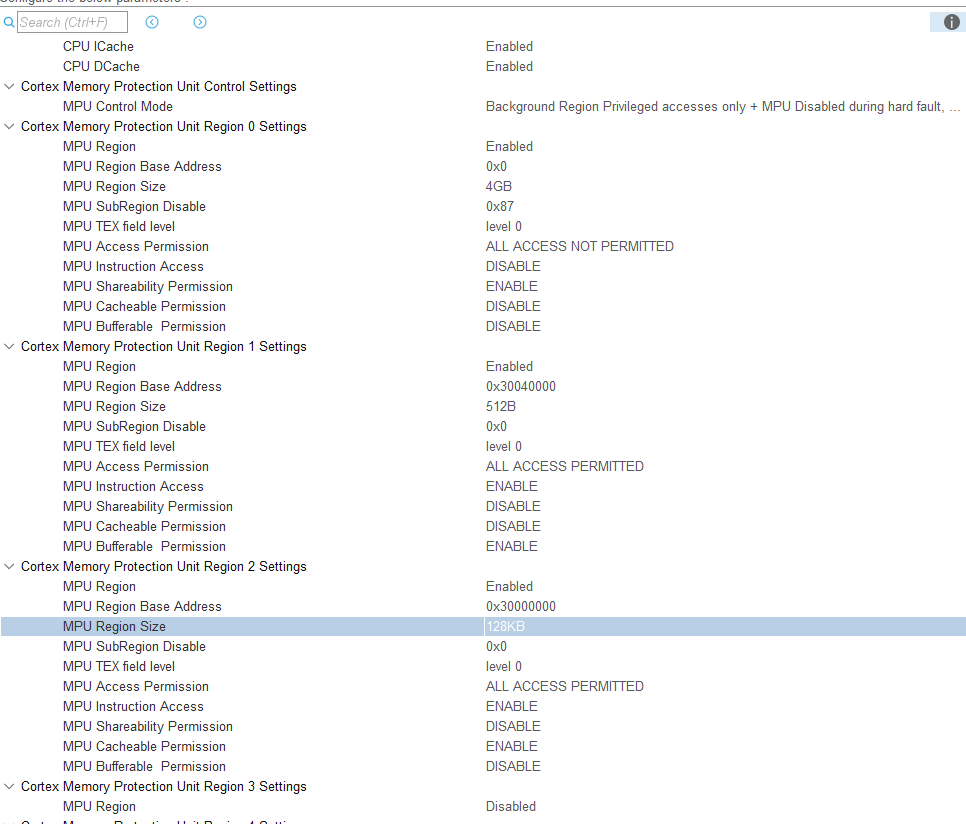Select Region 0 MPU Region Base Address label
Screen dimensions: 966x824
[142, 166]
